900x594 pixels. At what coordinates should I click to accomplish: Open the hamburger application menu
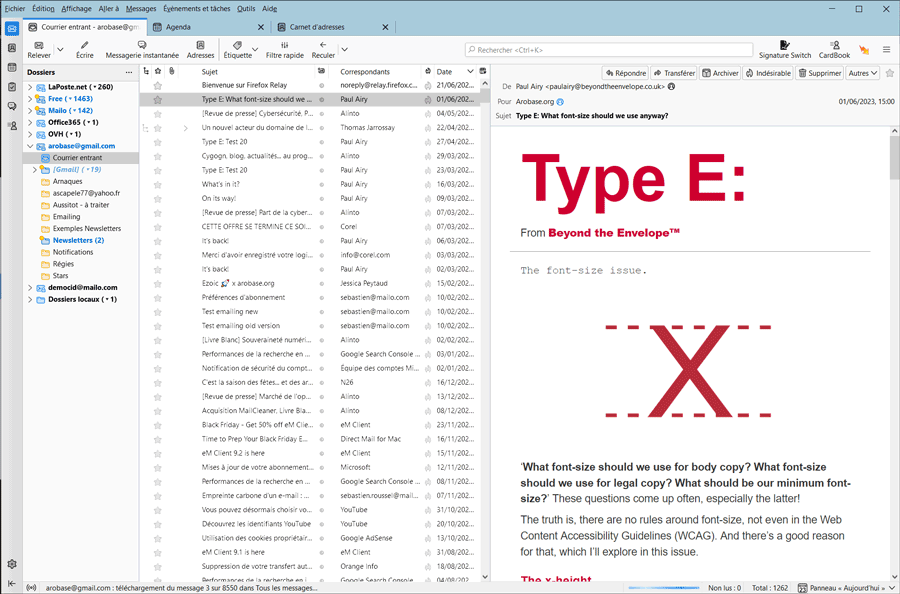[886, 50]
